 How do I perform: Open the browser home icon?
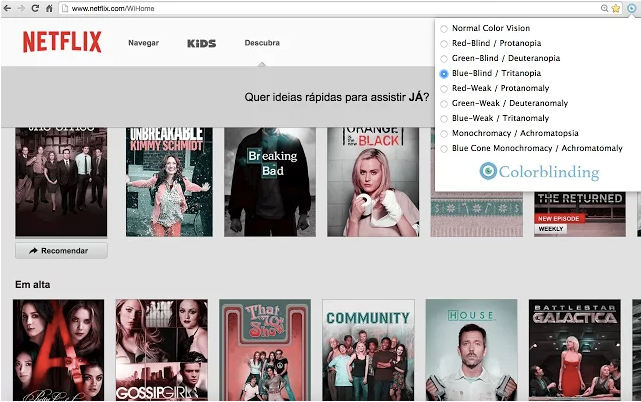coord(49,8)
